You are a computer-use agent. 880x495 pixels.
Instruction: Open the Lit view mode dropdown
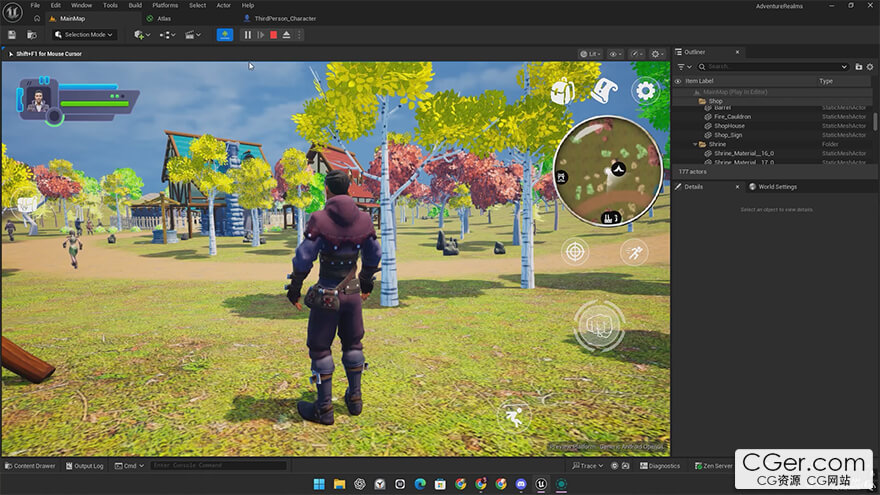click(x=591, y=54)
